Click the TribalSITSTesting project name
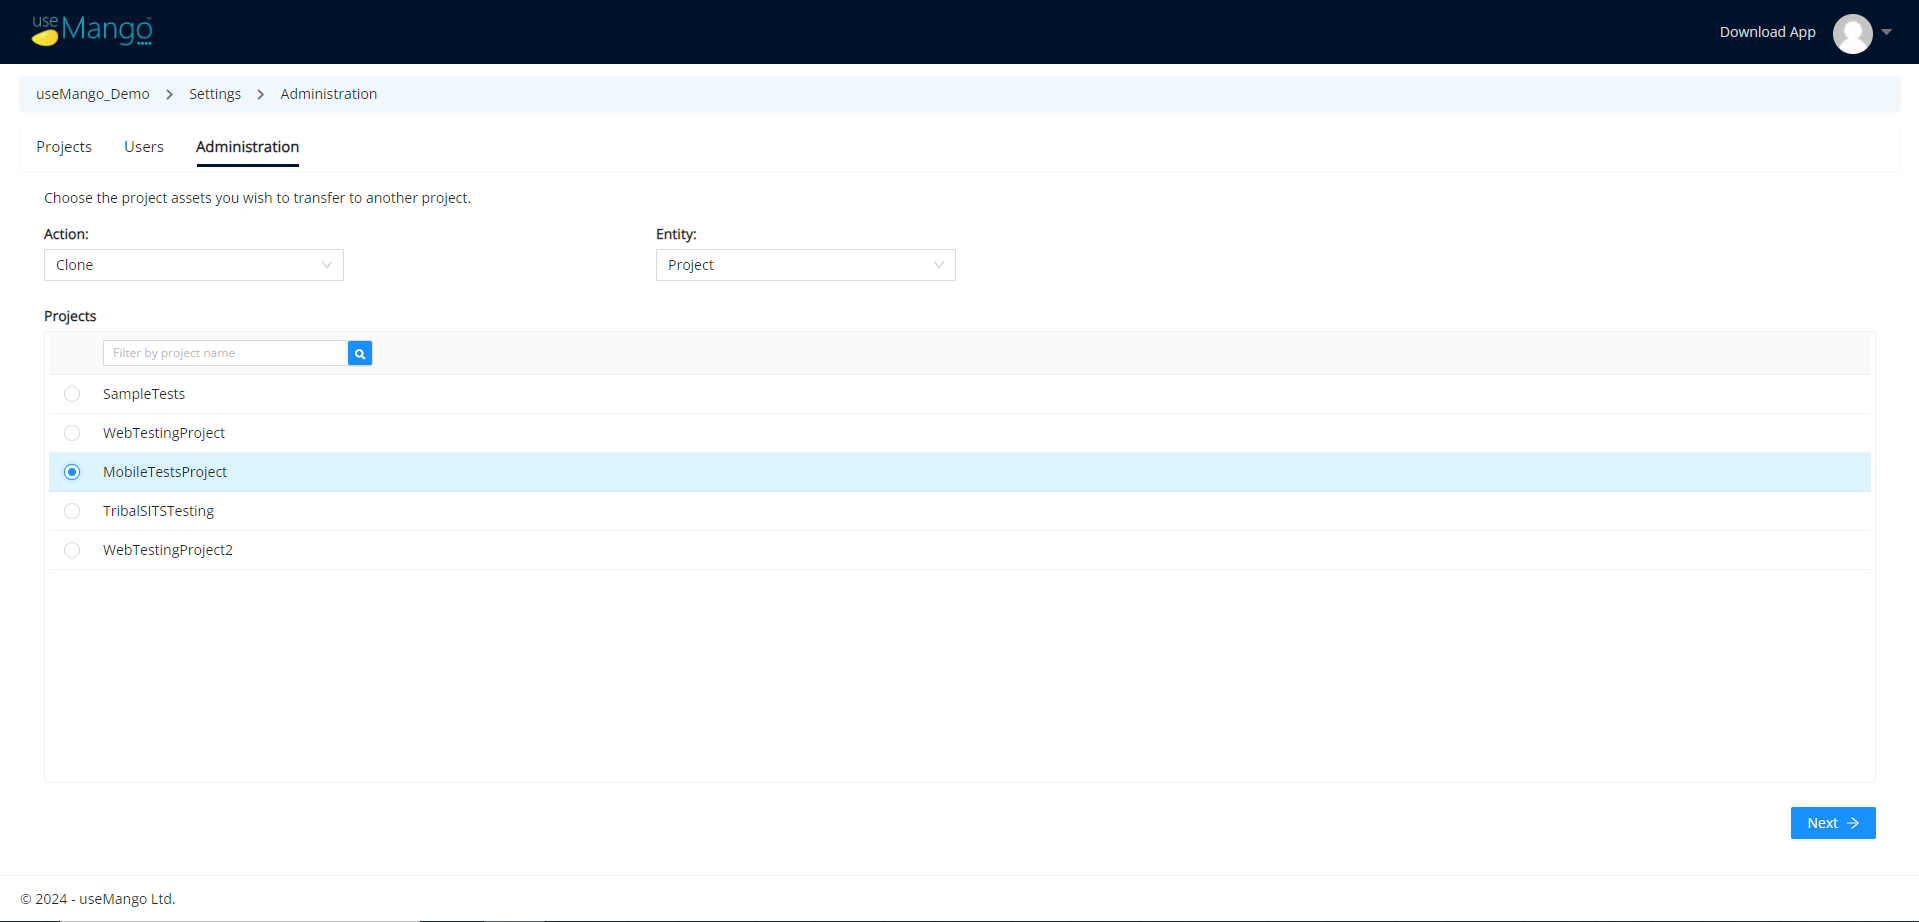The width and height of the screenshot is (1919, 922). point(158,511)
